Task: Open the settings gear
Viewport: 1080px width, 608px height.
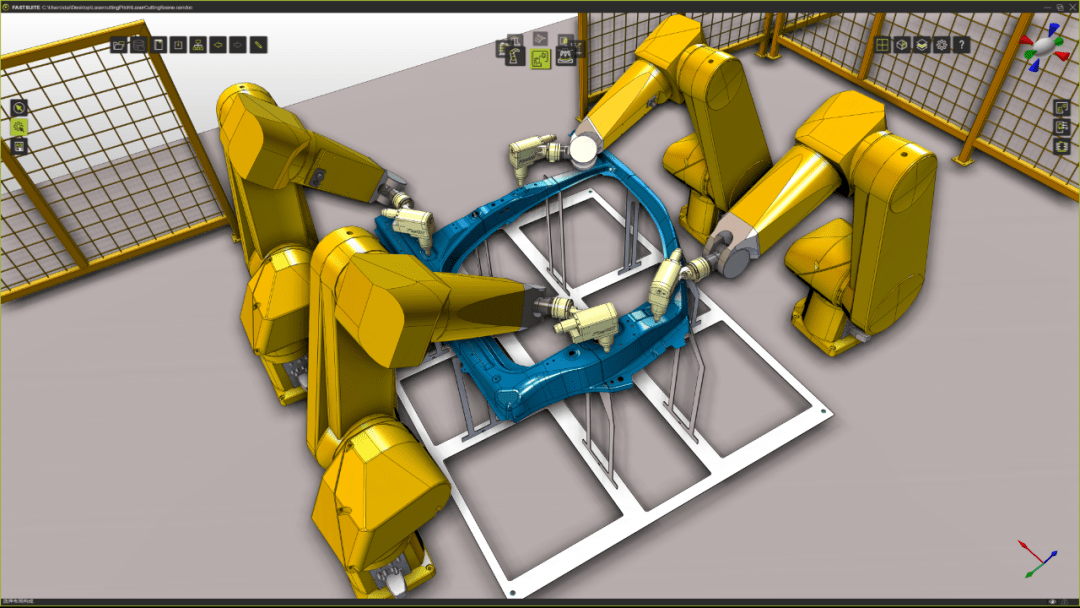Action: click(941, 45)
